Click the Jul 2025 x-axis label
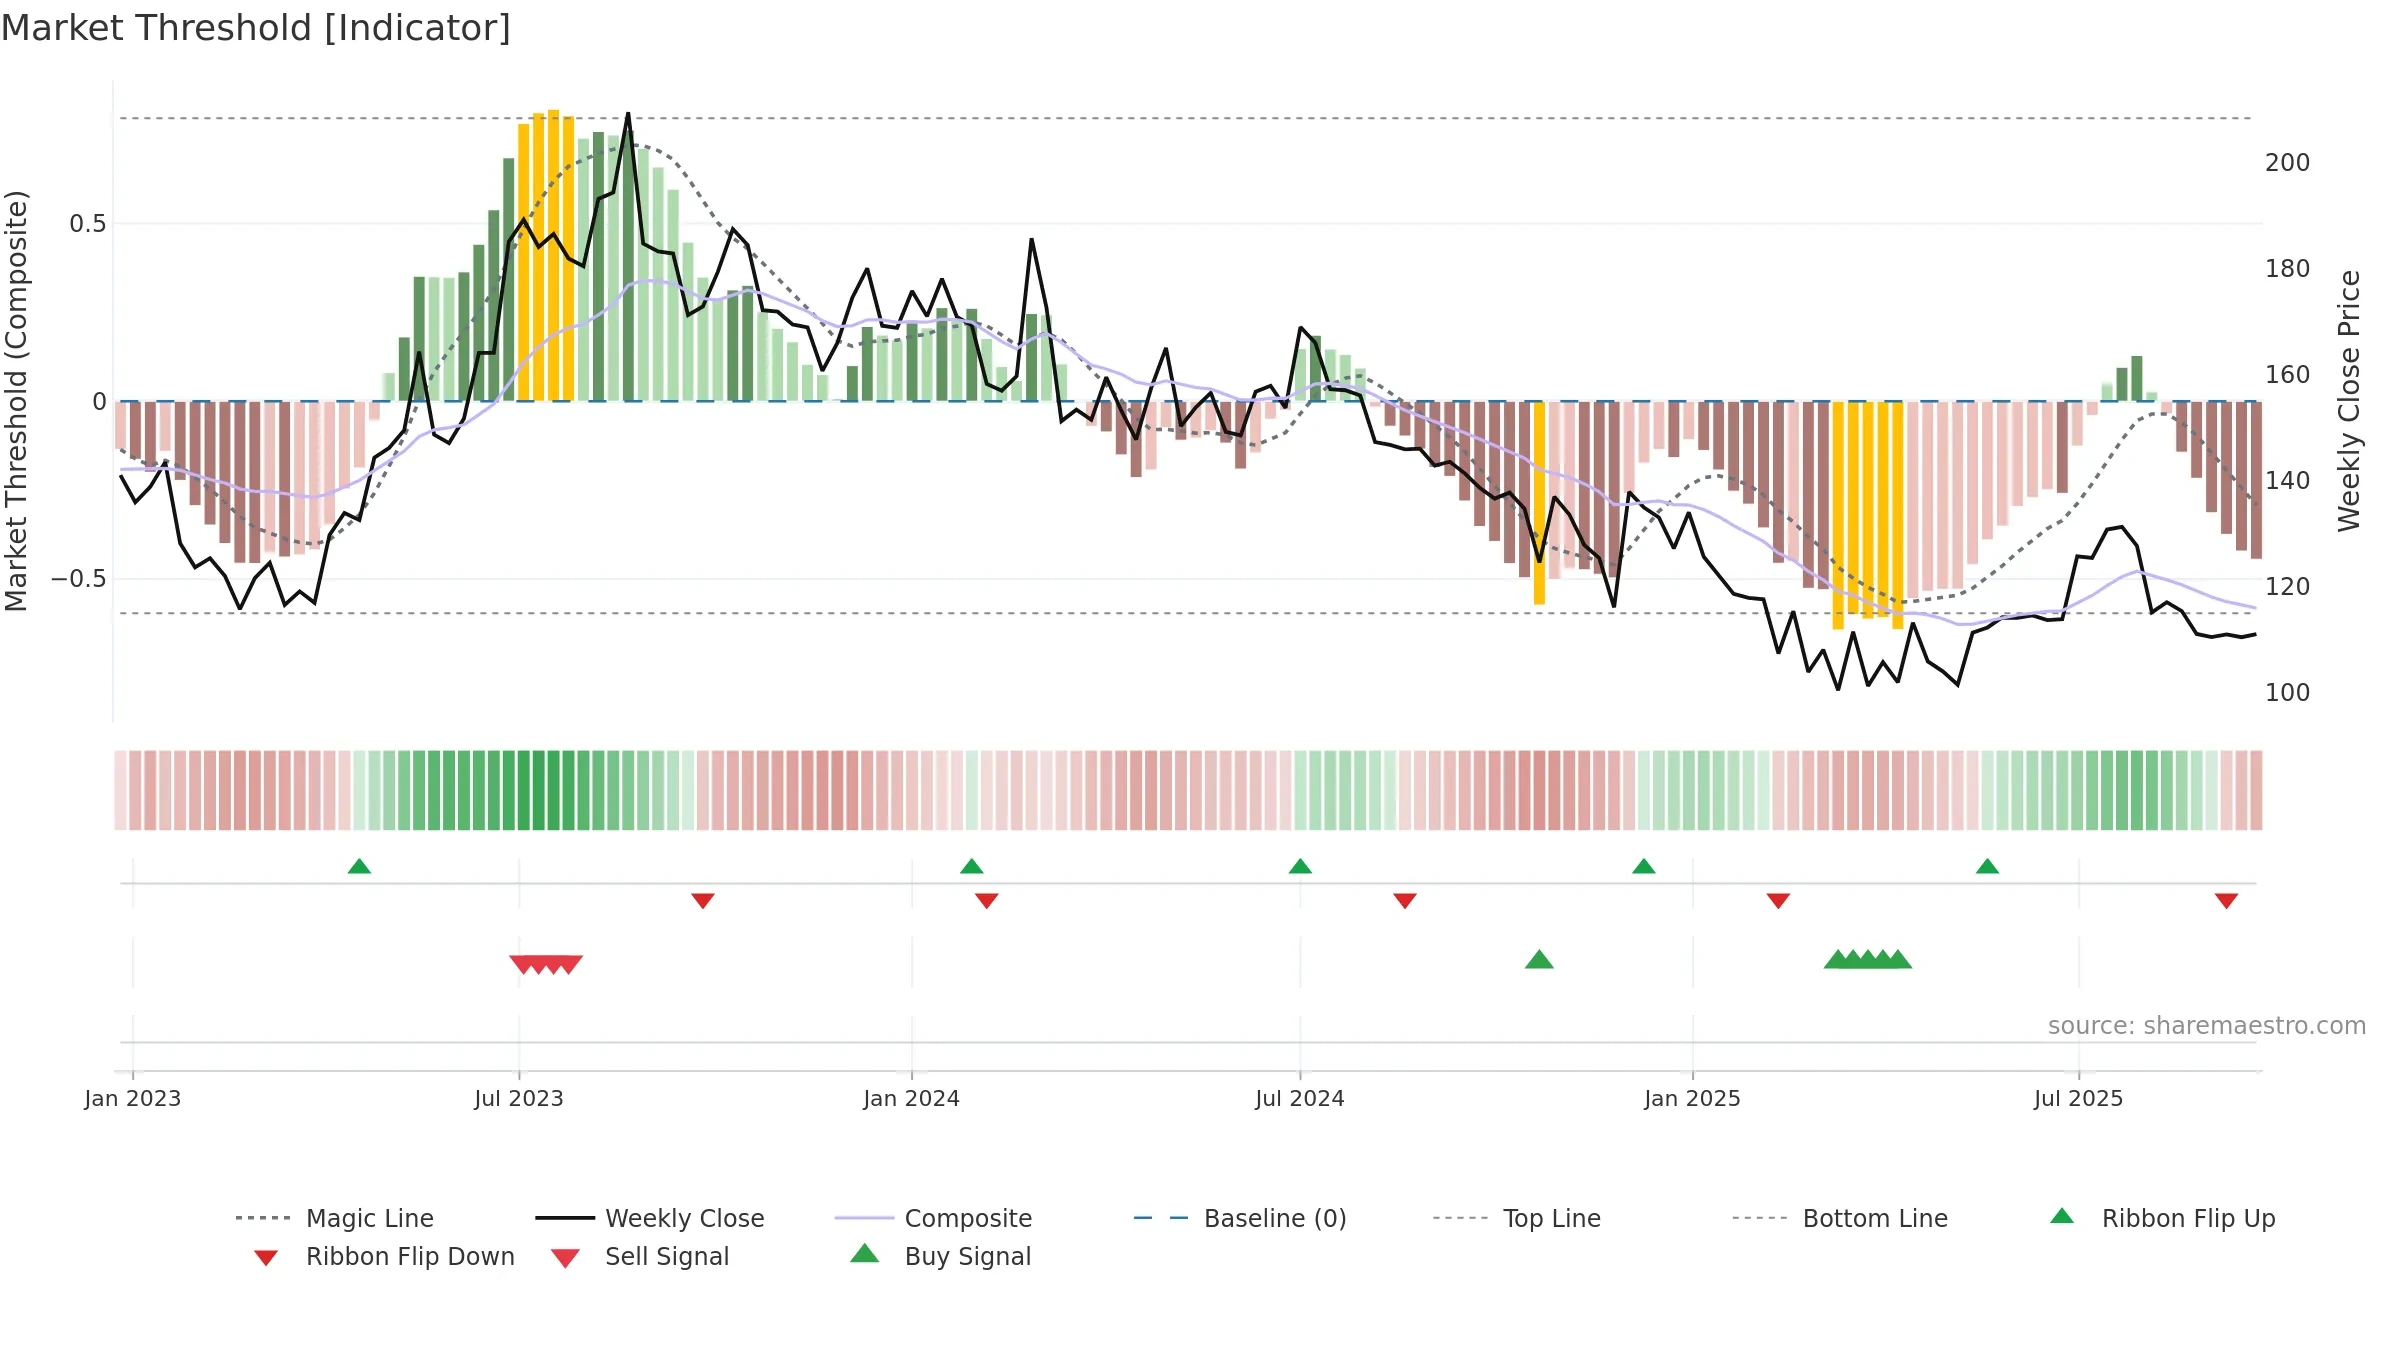This screenshot has height=1350, width=2400. point(2079,1098)
